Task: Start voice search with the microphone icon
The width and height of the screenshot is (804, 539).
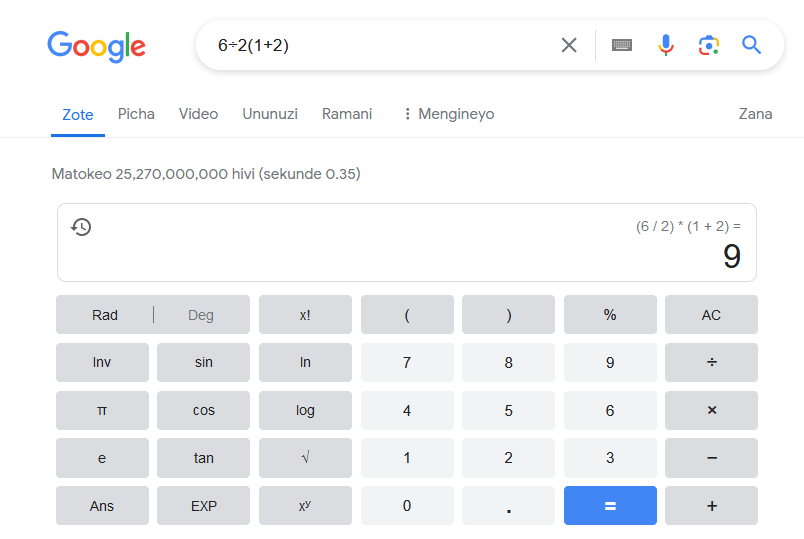Action: point(666,45)
